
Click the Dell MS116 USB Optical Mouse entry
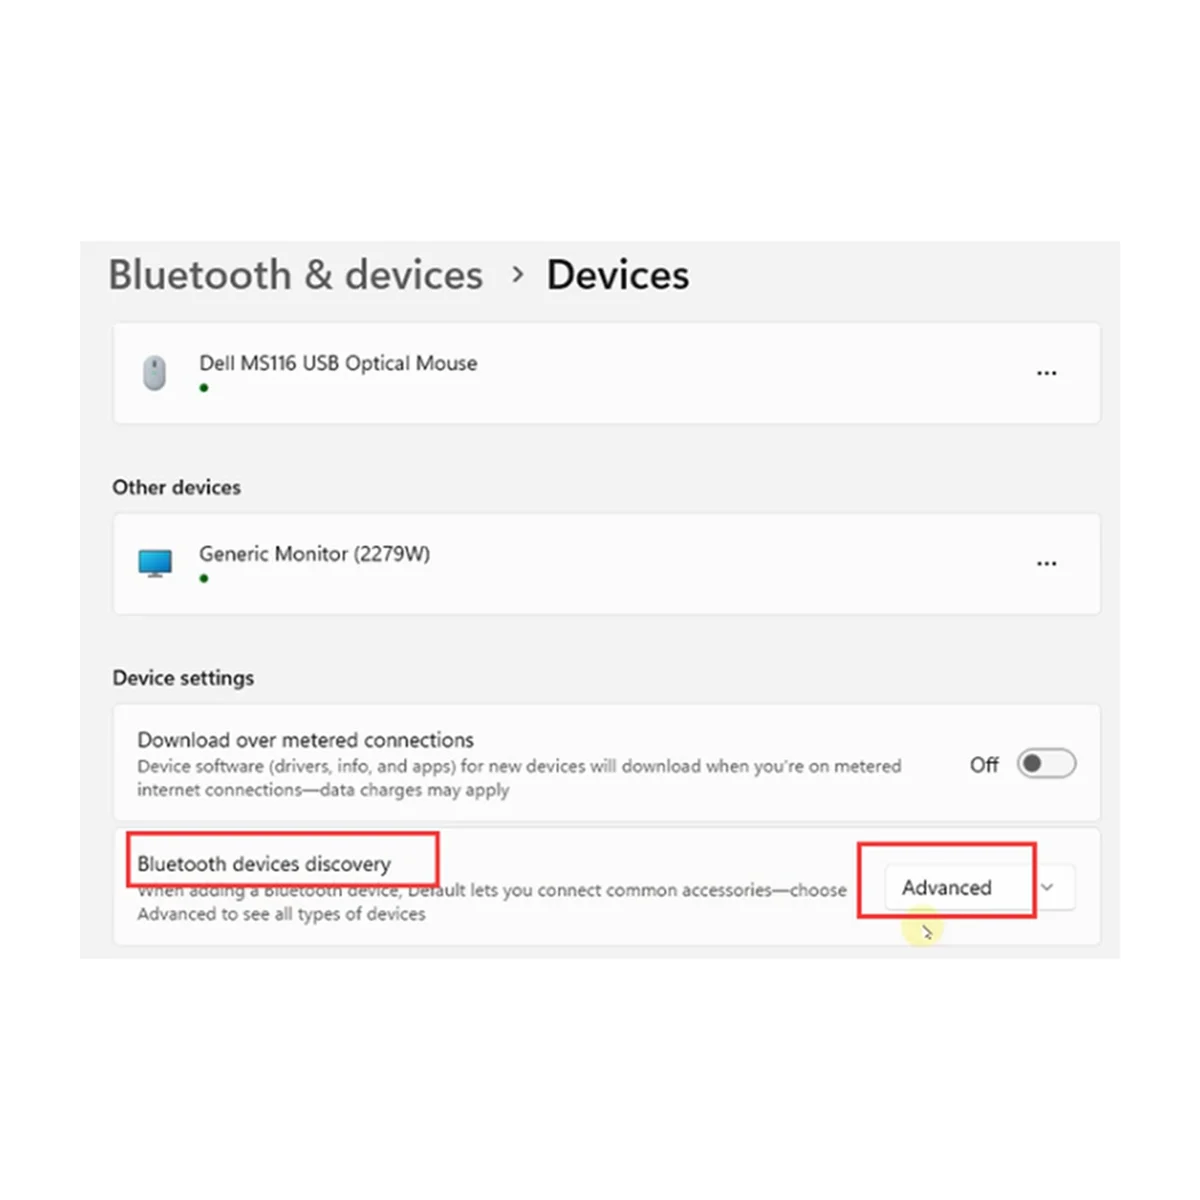pos(338,363)
